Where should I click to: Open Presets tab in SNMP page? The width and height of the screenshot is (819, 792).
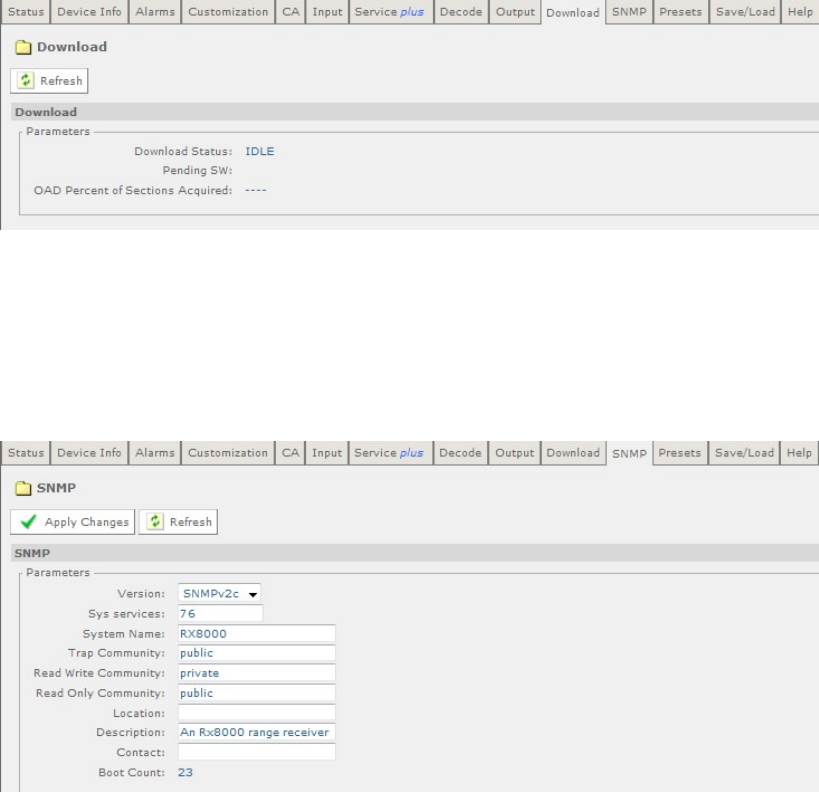pyautogui.click(x=680, y=452)
